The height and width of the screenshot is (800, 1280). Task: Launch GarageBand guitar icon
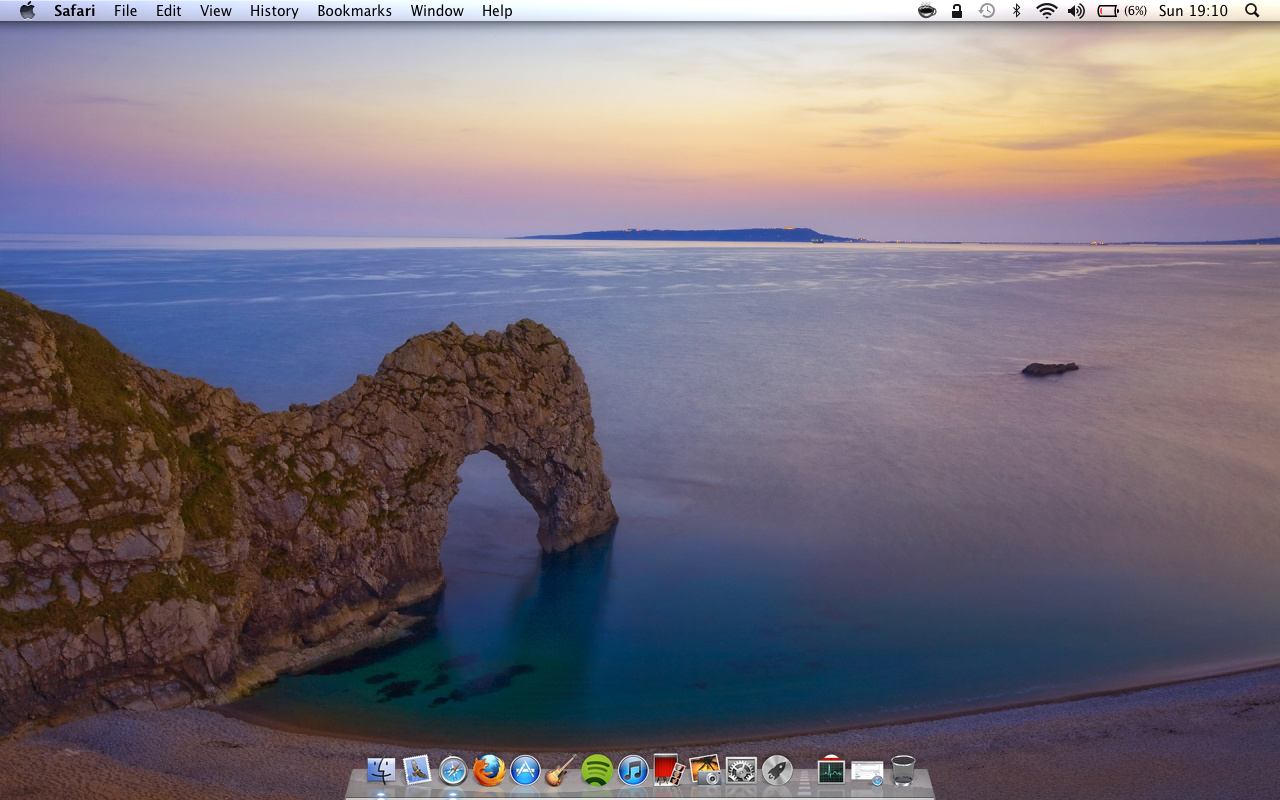point(561,770)
